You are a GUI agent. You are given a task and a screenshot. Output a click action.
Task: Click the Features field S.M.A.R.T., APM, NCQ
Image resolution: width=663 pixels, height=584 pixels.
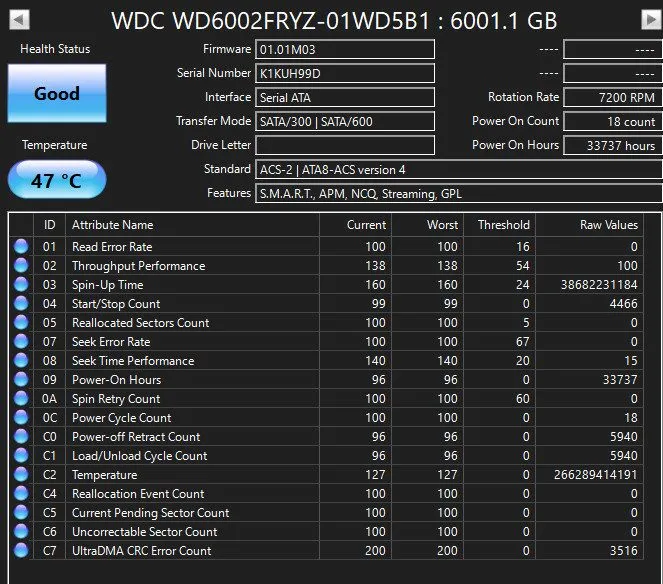click(459, 194)
